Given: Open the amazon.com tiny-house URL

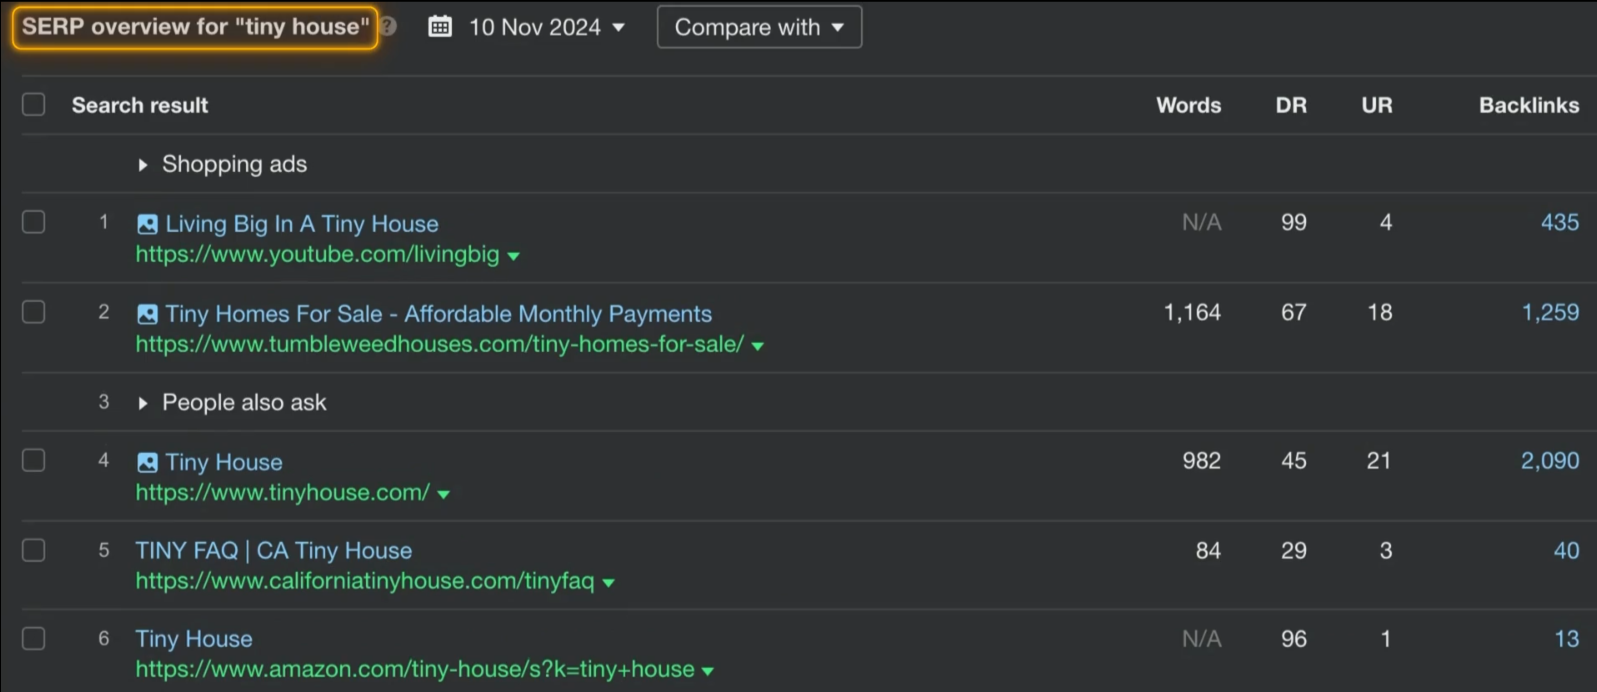Looking at the screenshot, I should (x=415, y=669).
